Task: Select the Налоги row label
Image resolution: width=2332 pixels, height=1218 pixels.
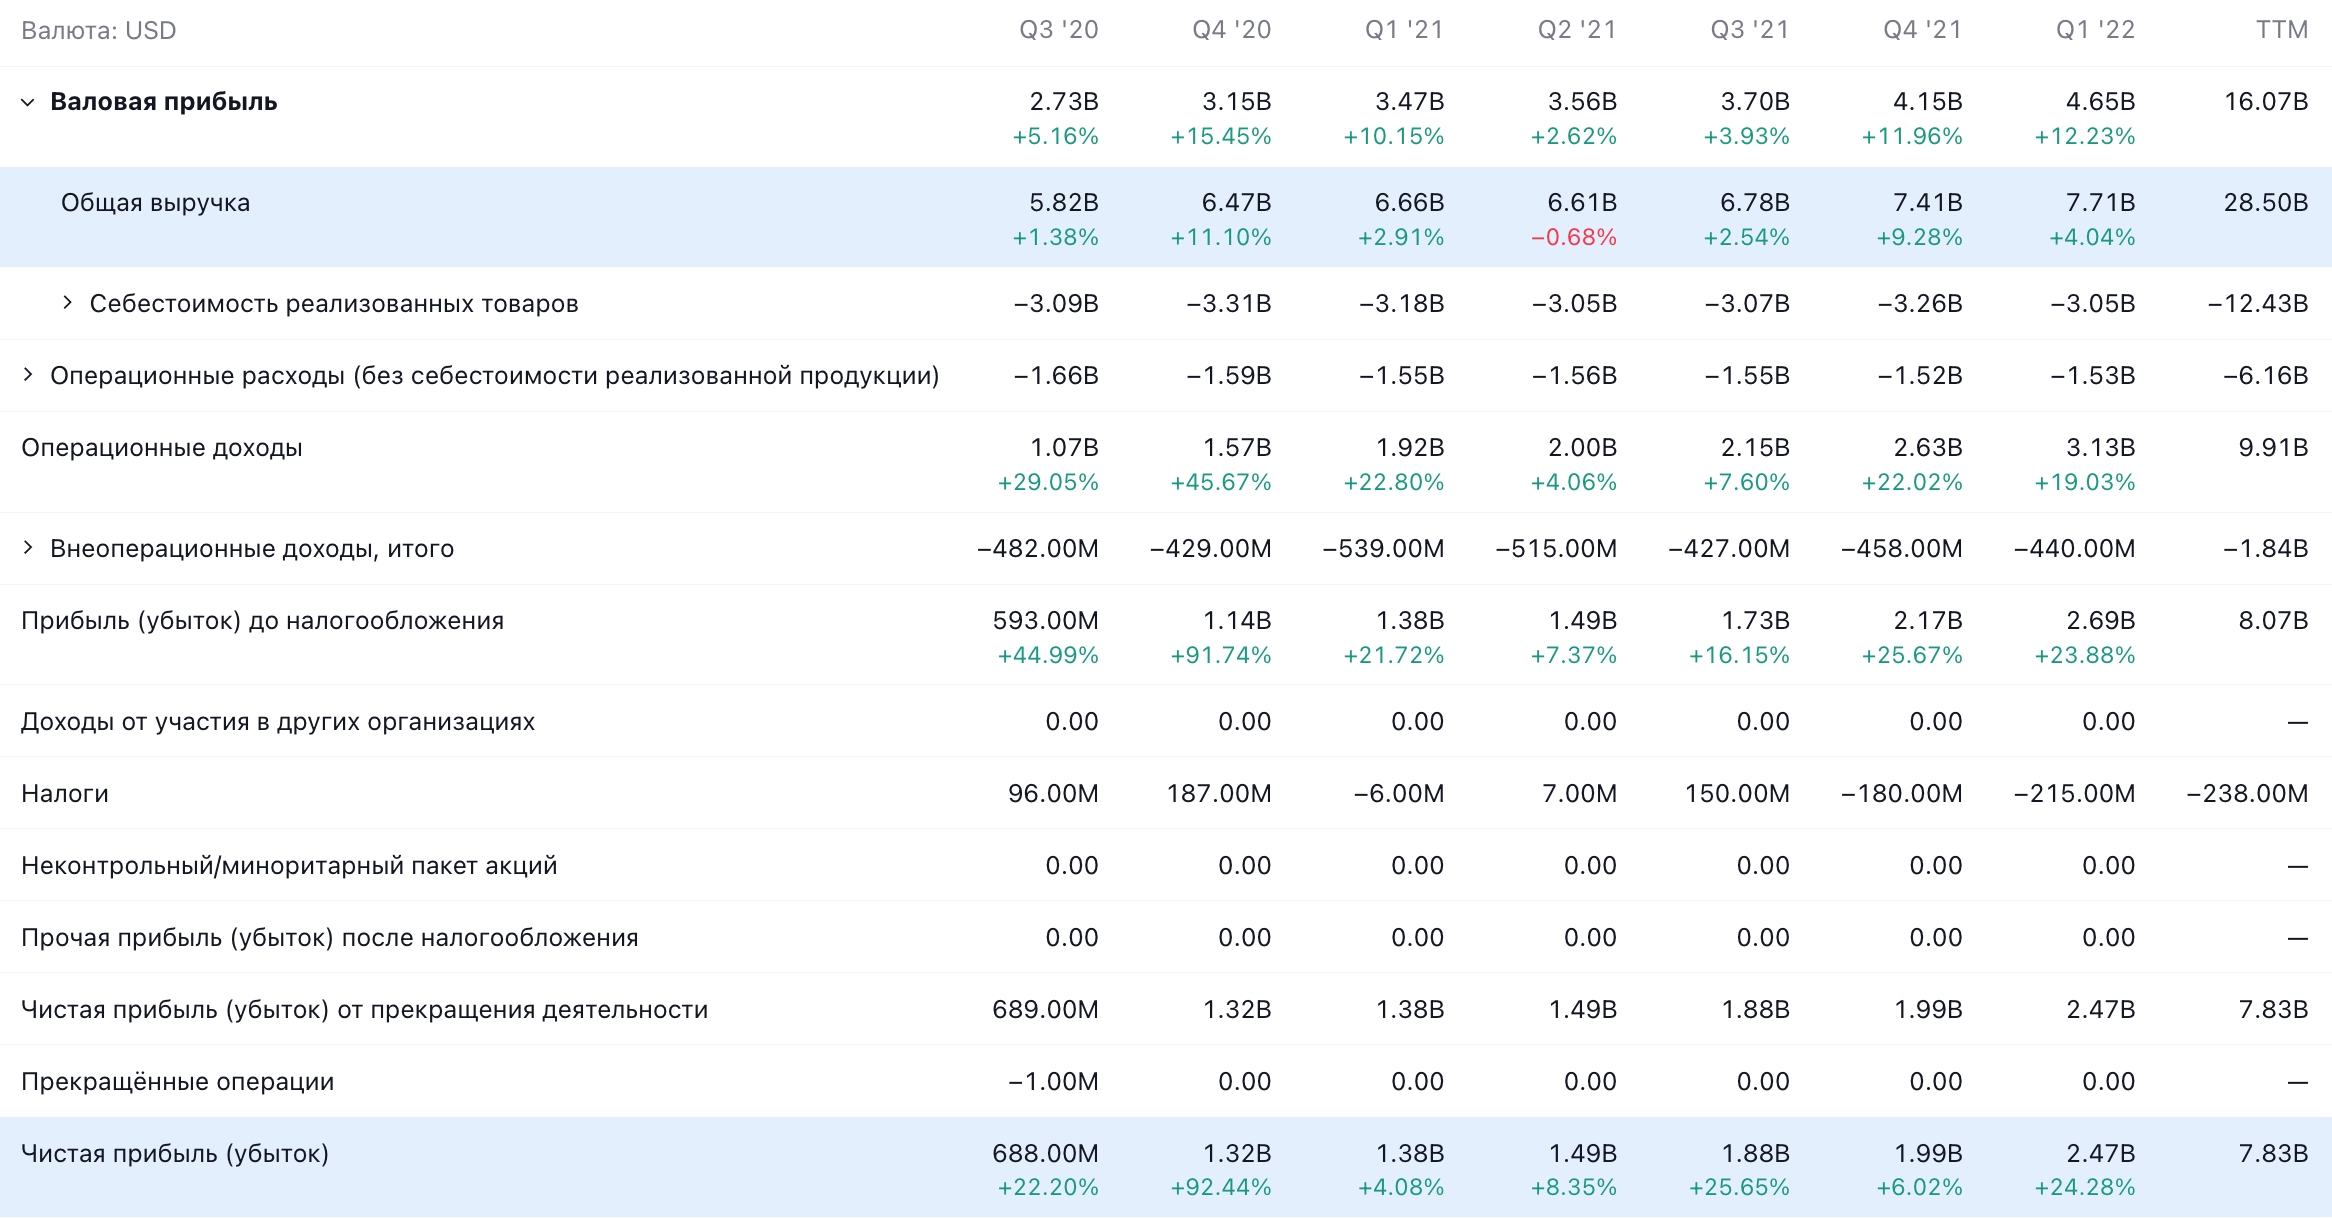Action: 65,793
